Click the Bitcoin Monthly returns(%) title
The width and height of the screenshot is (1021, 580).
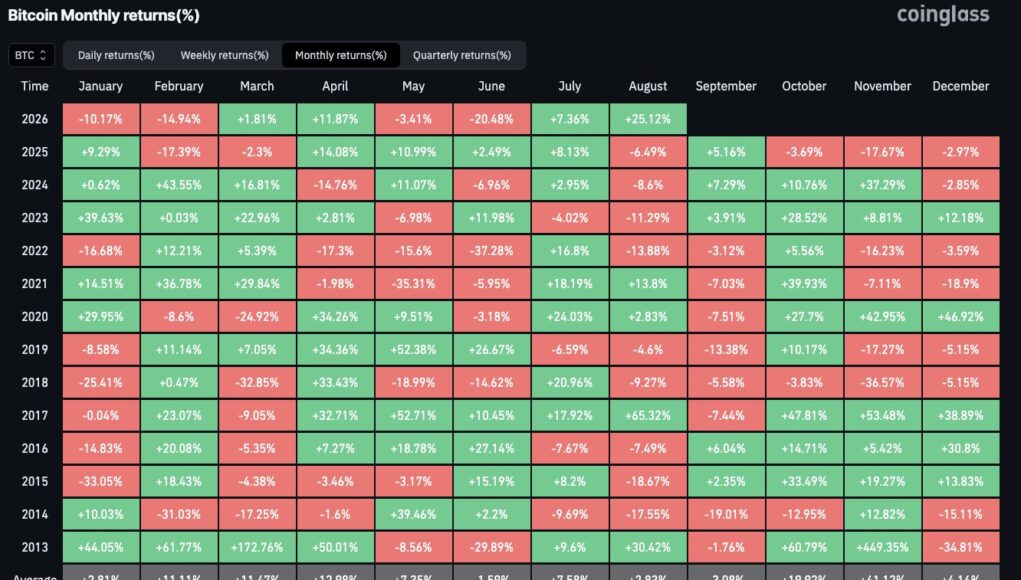tap(104, 15)
